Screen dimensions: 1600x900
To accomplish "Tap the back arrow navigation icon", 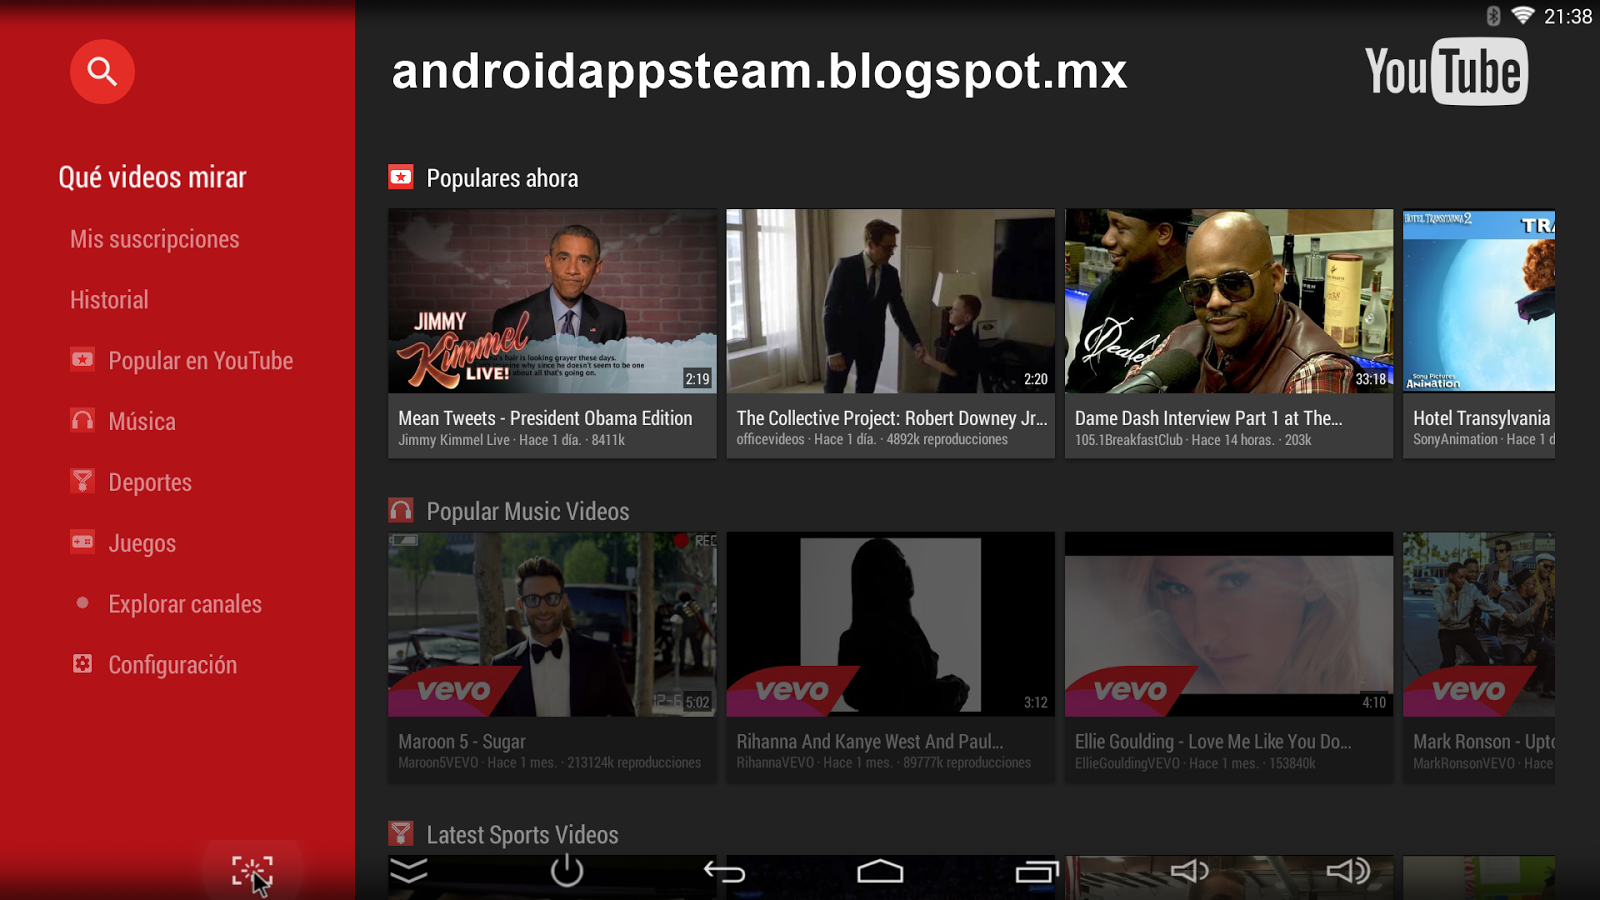I will pyautogui.click(x=725, y=872).
